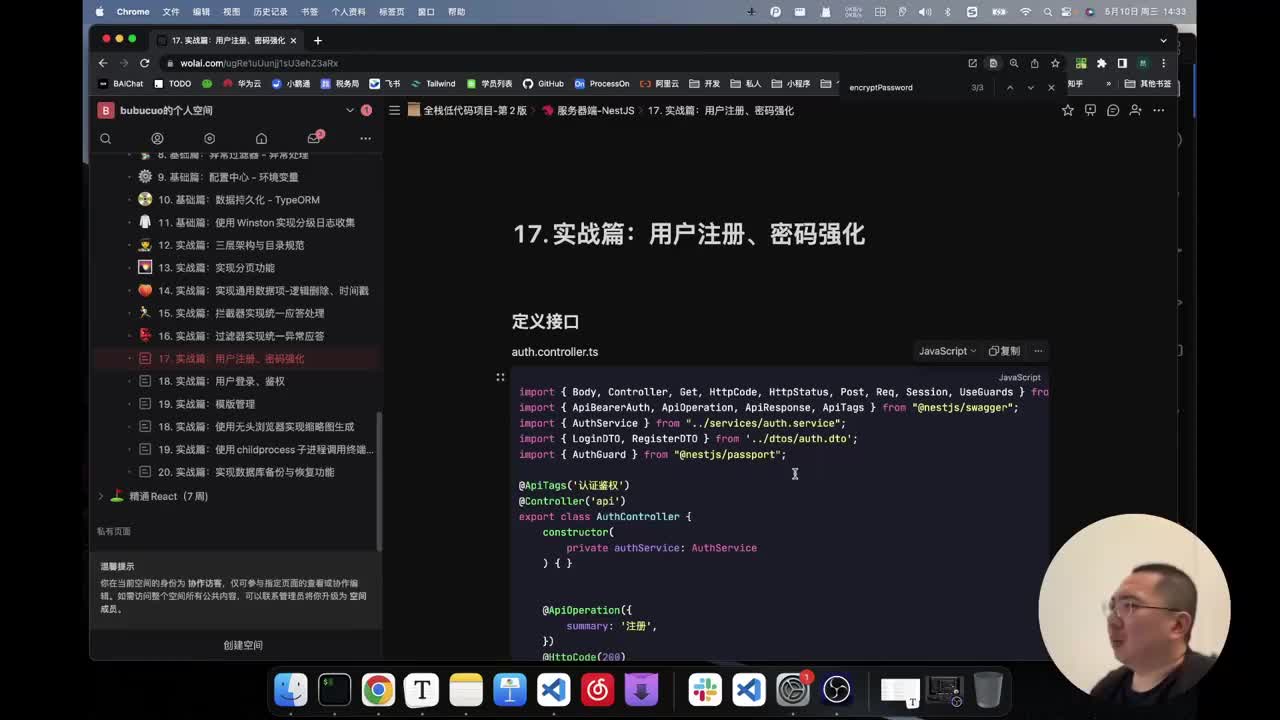Open the GitHub bookmark
The image size is (1280, 720).
tap(543, 84)
